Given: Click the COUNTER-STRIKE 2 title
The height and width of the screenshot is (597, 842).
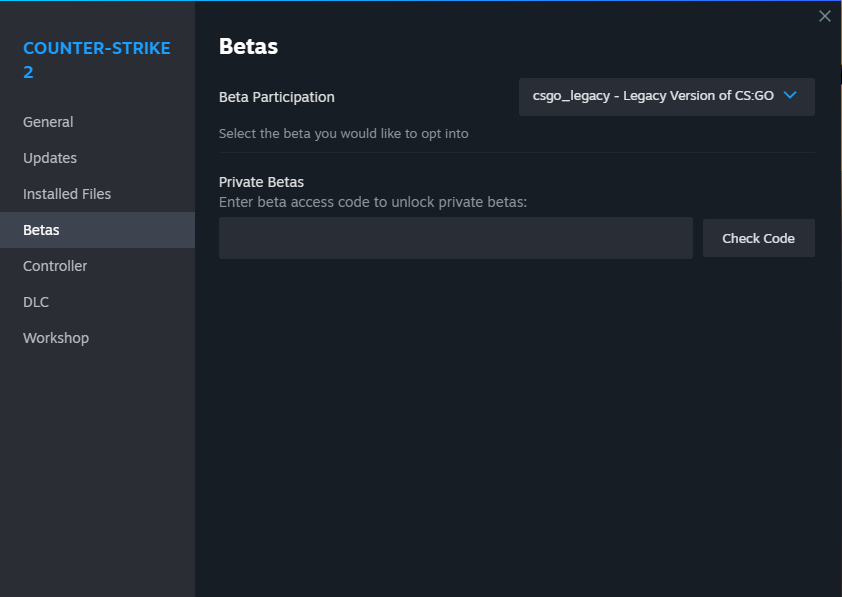Looking at the screenshot, I should [x=97, y=60].
